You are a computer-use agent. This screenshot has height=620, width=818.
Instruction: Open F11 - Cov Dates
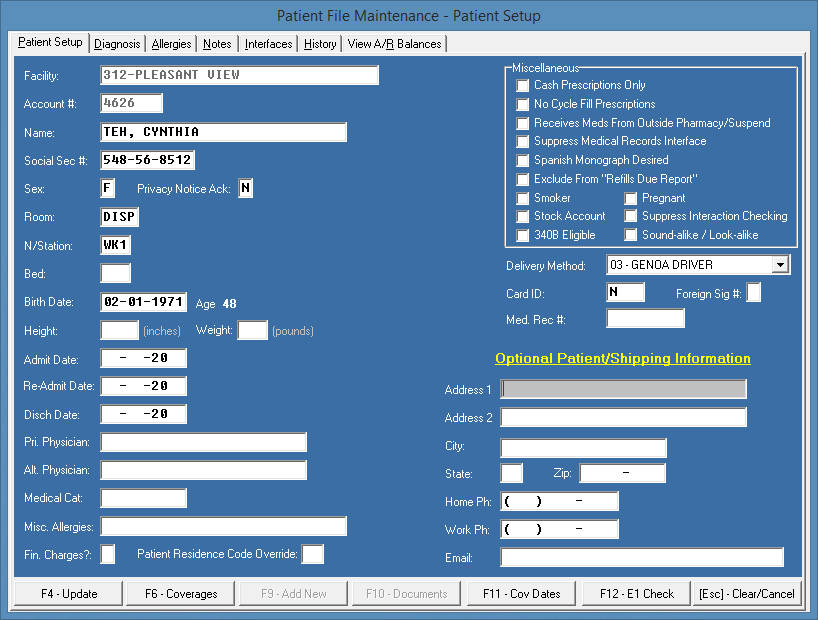[522, 593]
